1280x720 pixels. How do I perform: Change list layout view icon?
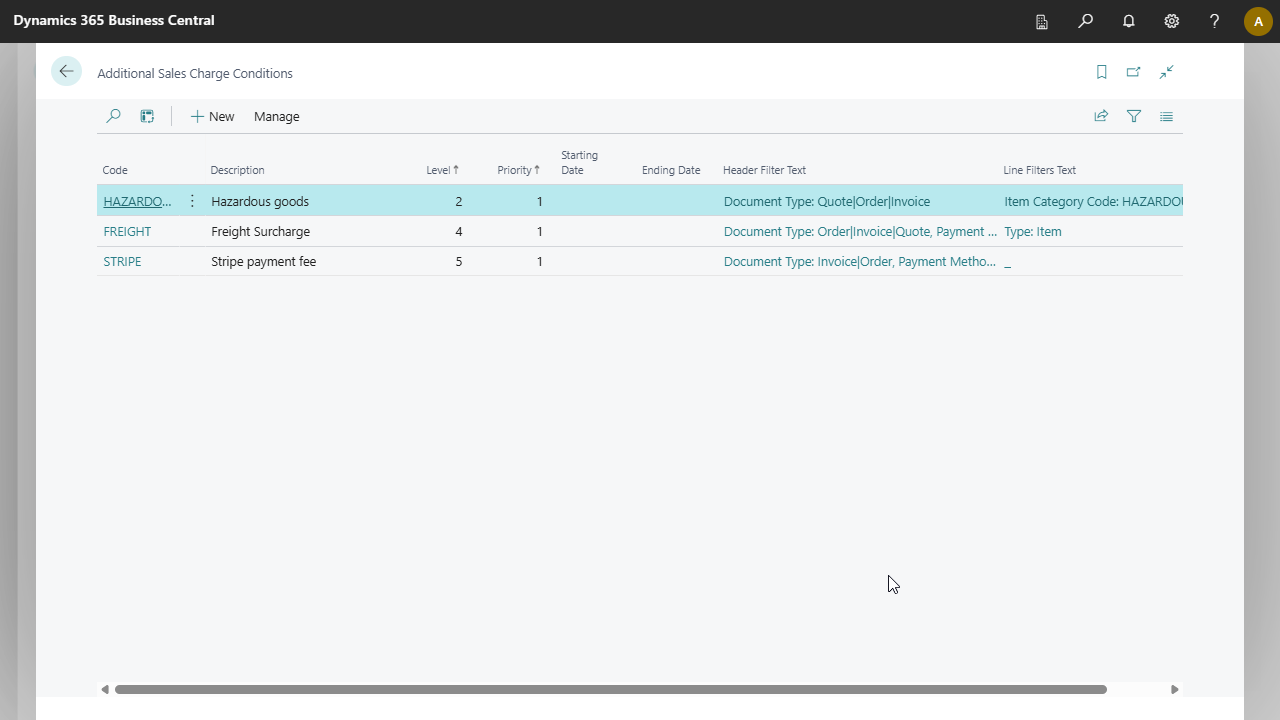click(x=1166, y=116)
